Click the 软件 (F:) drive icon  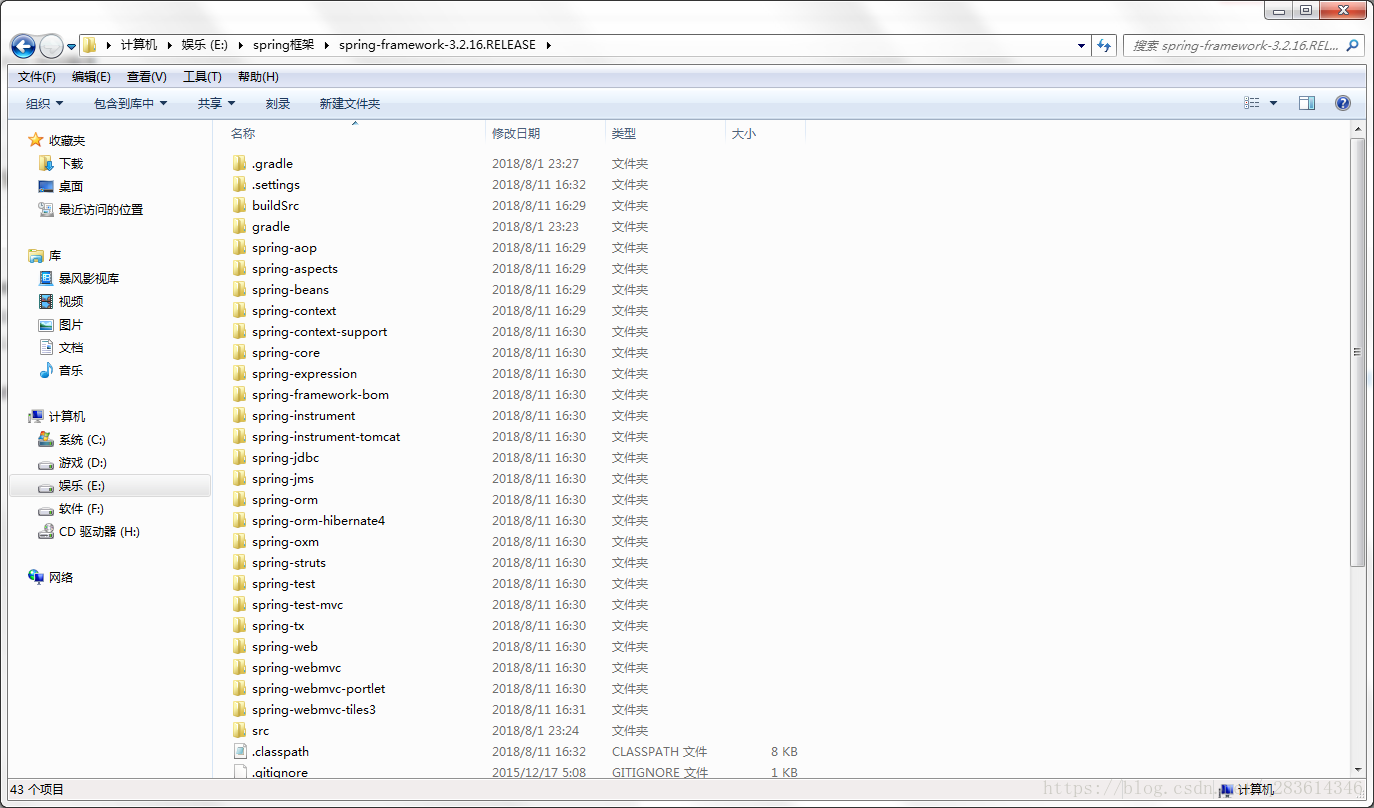(x=46, y=509)
